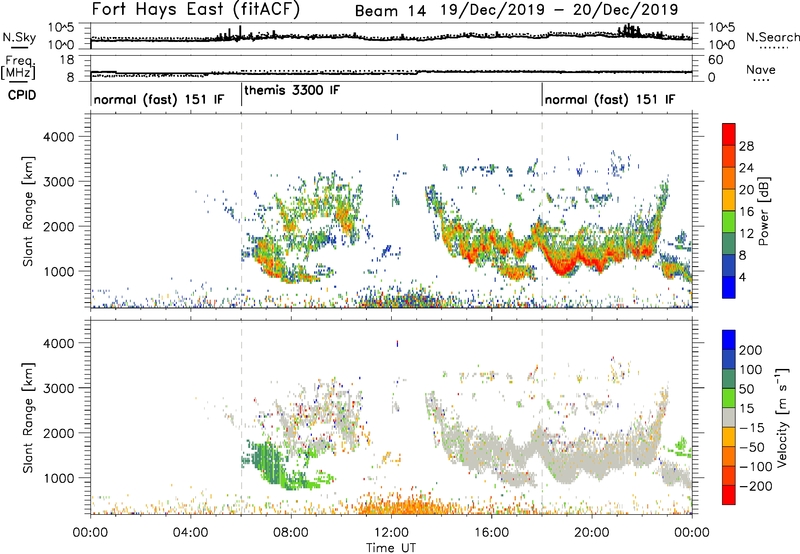
Task: Click the 'Time UT' axis label
Action: (391, 547)
